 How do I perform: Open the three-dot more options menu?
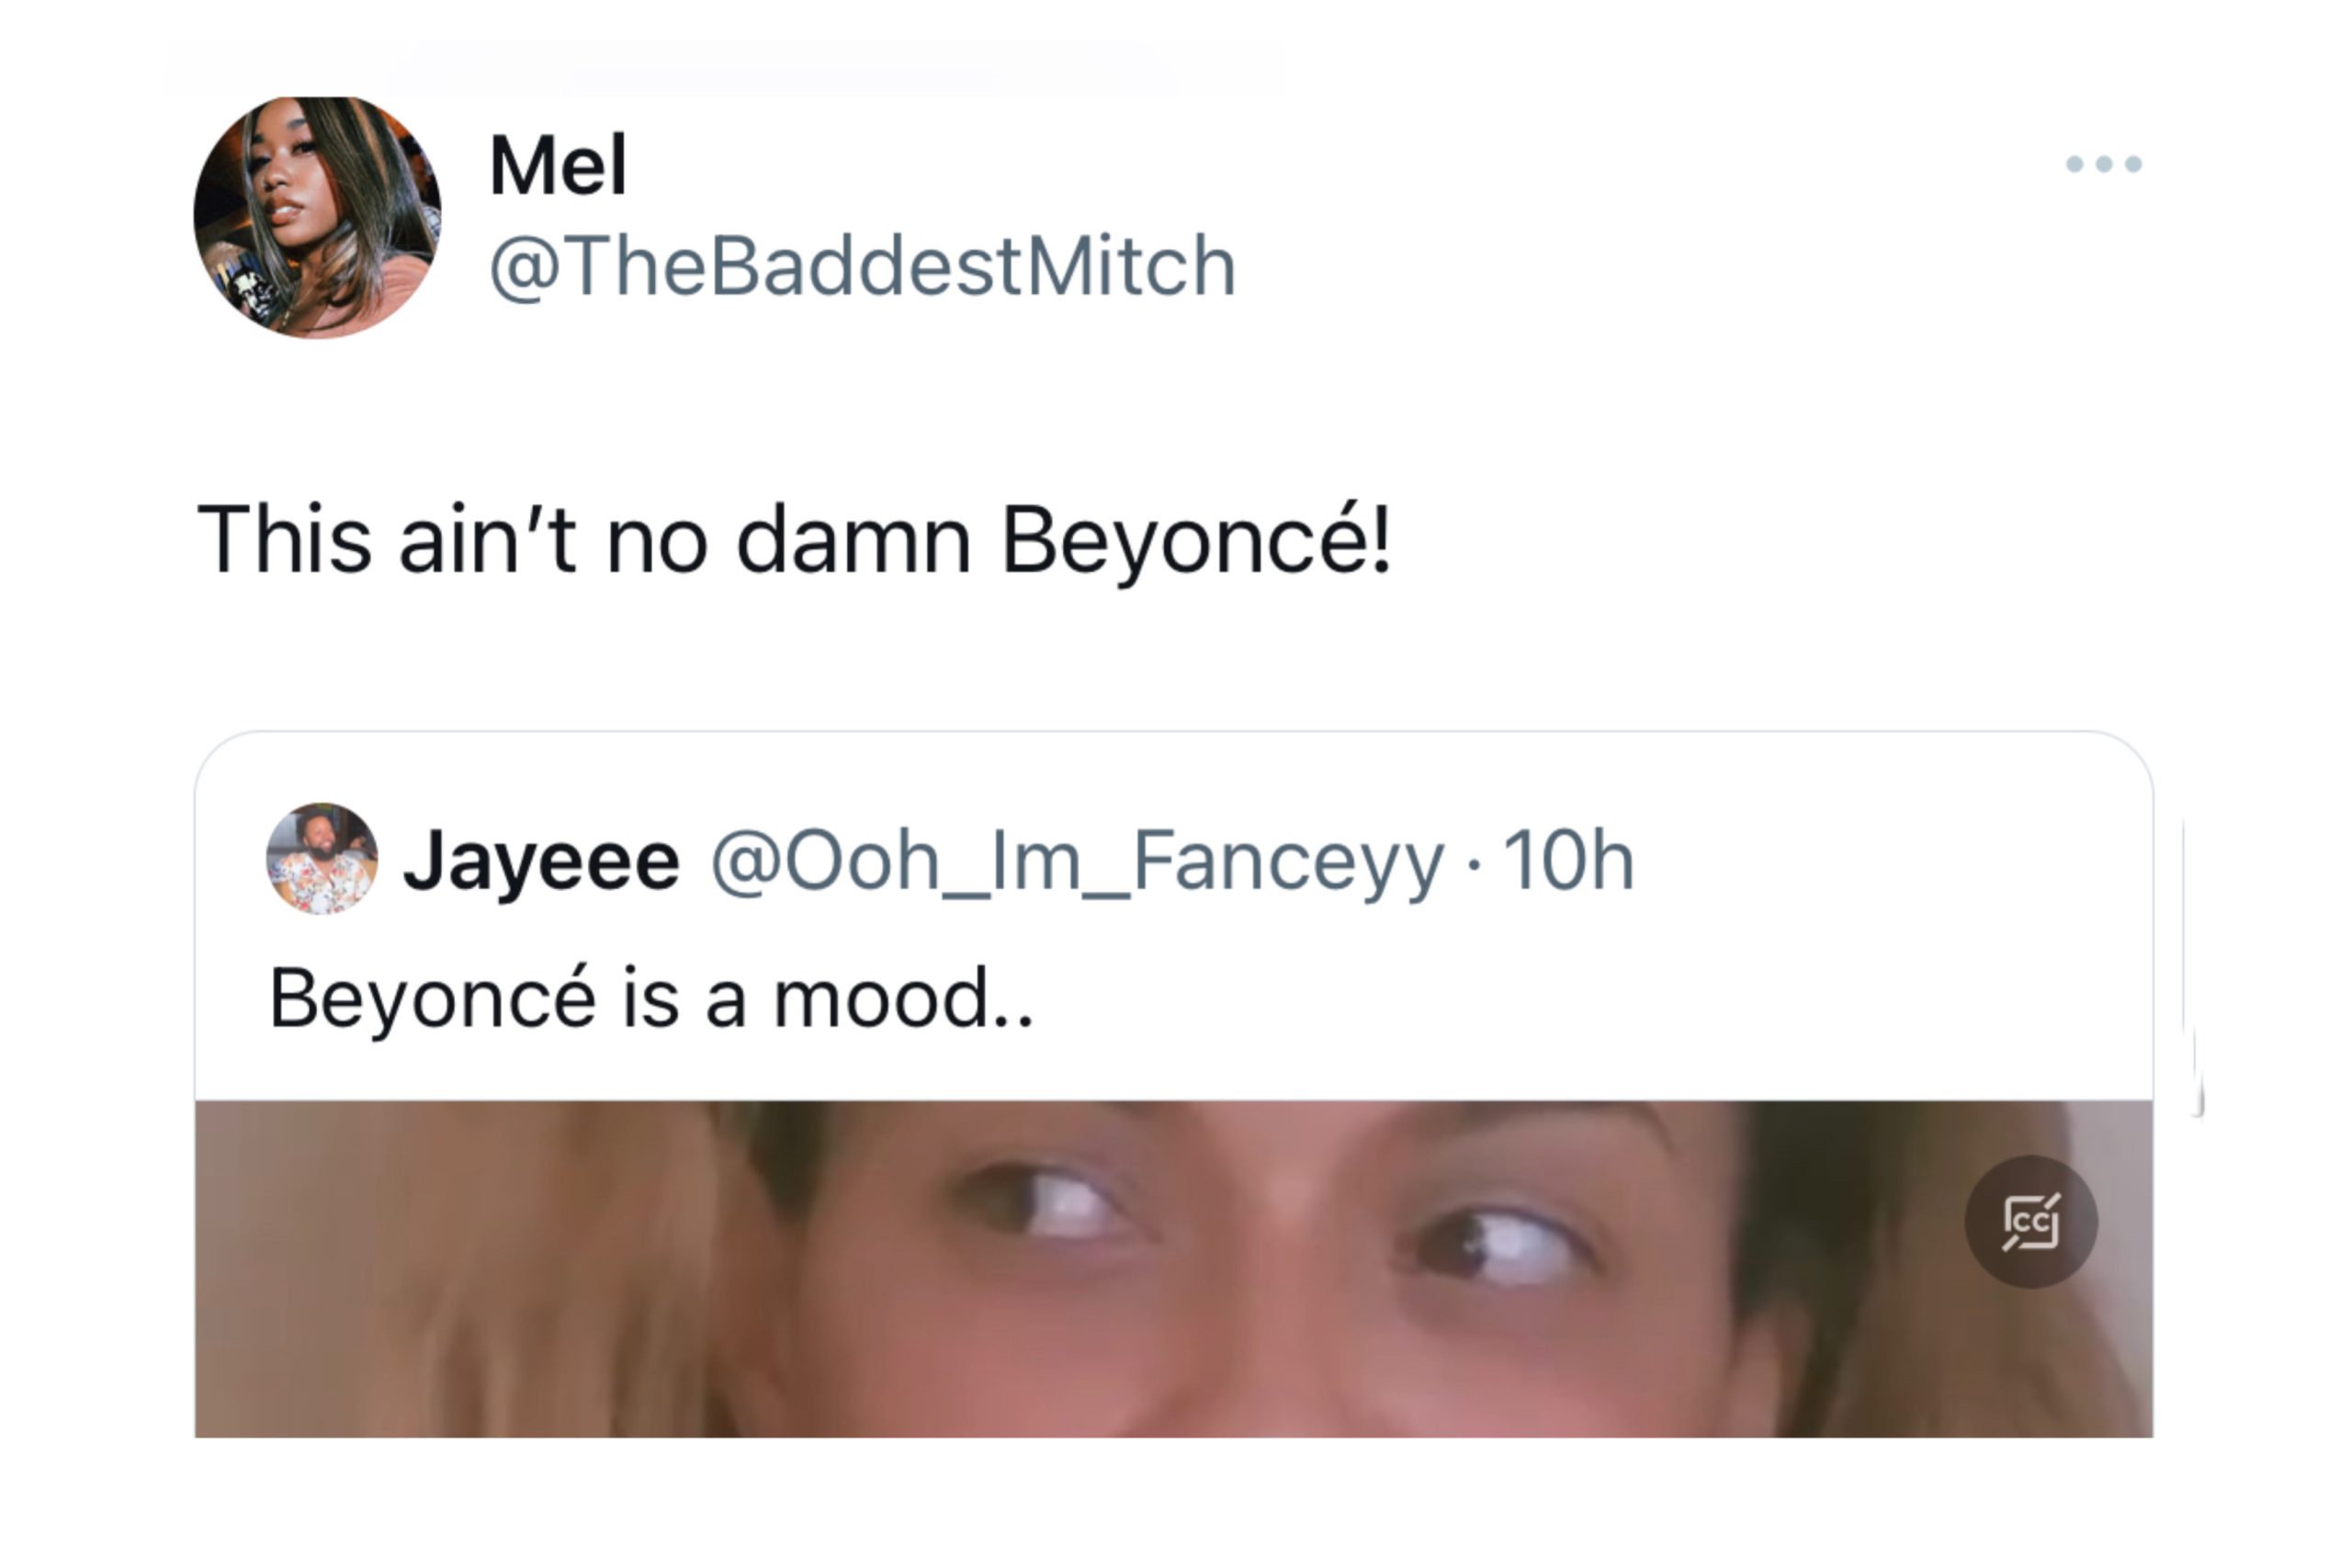pyautogui.click(x=2103, y=164)
